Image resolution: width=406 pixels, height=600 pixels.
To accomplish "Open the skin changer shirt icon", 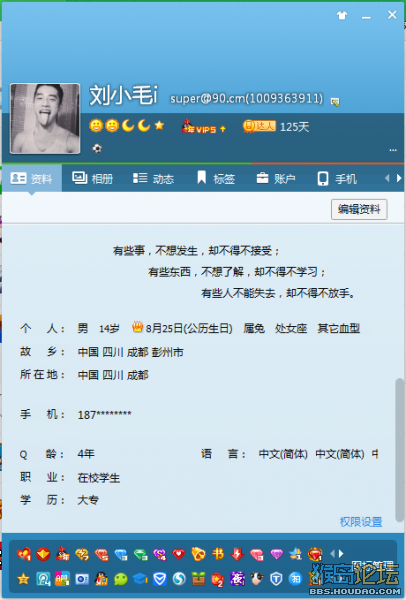I will [x=342, y=15].
